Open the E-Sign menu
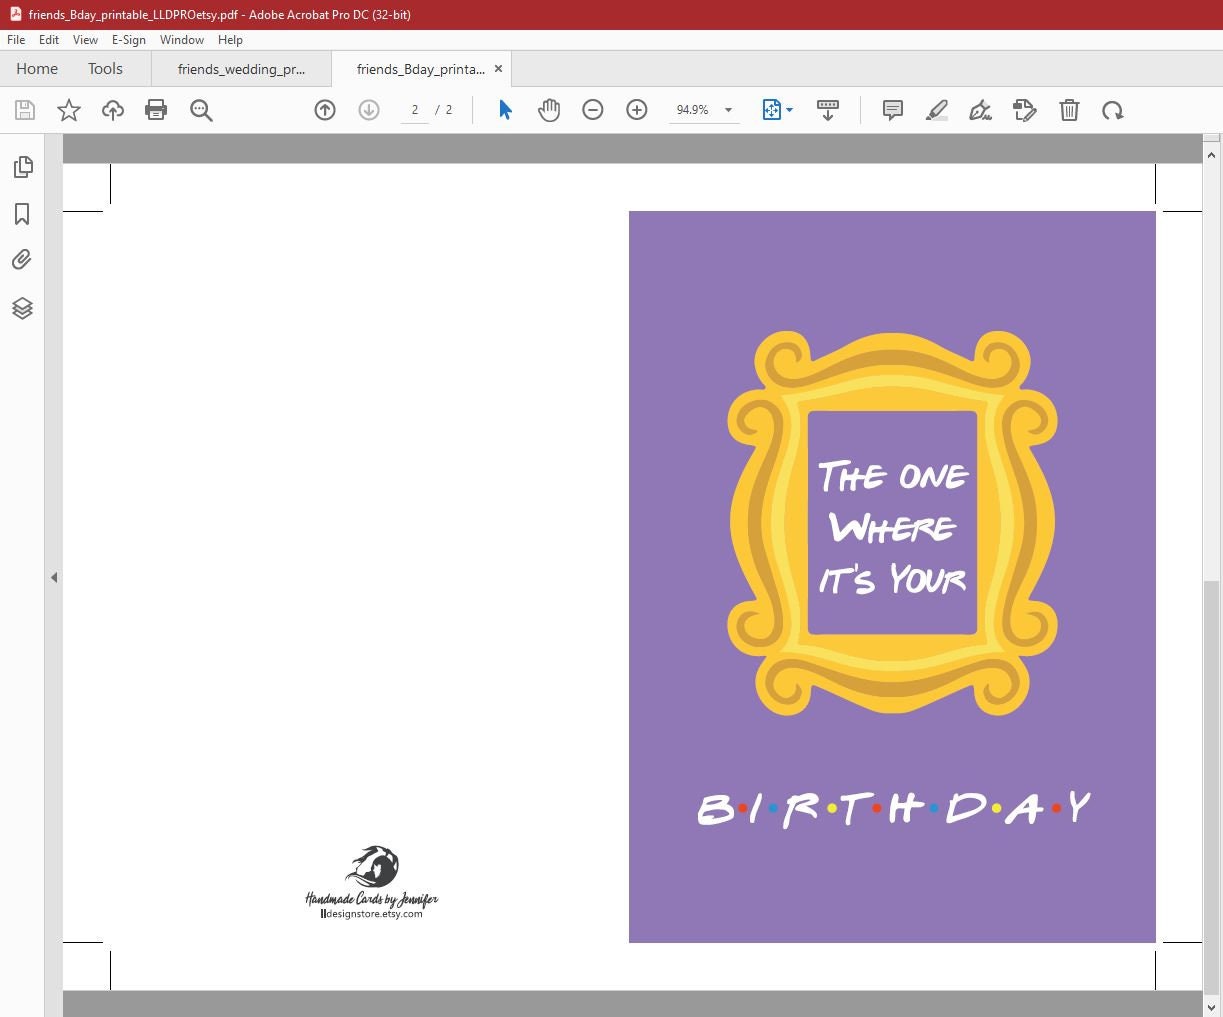1223x1017 pixels. (129, 40)
